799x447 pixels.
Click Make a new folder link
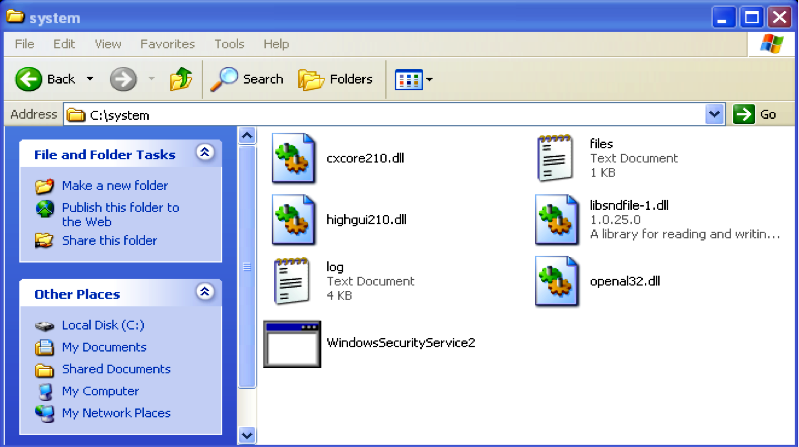click(x=115, y=186)
